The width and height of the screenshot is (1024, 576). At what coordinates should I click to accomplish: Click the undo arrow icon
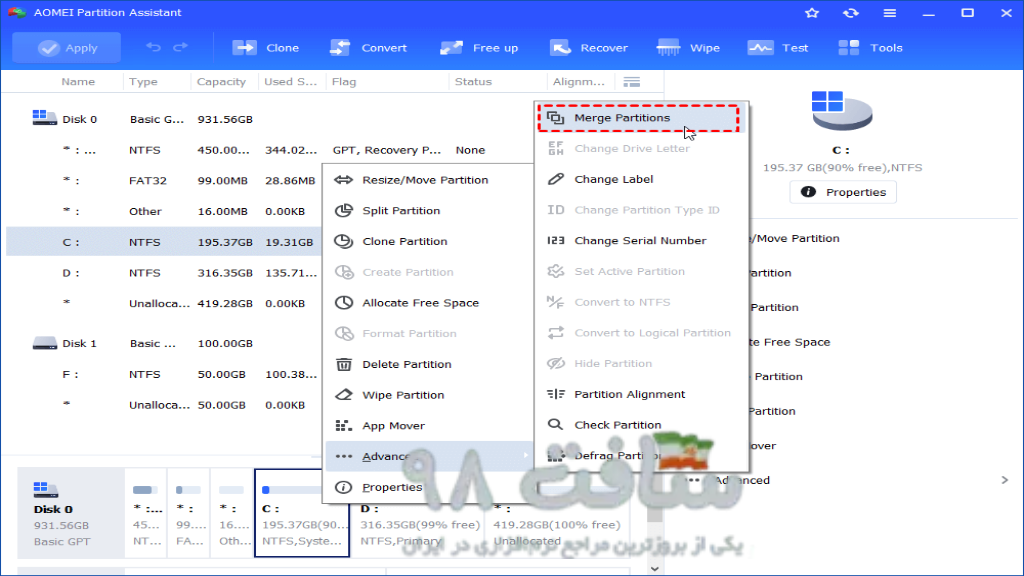pyautogui.click(x=153, y=47)
